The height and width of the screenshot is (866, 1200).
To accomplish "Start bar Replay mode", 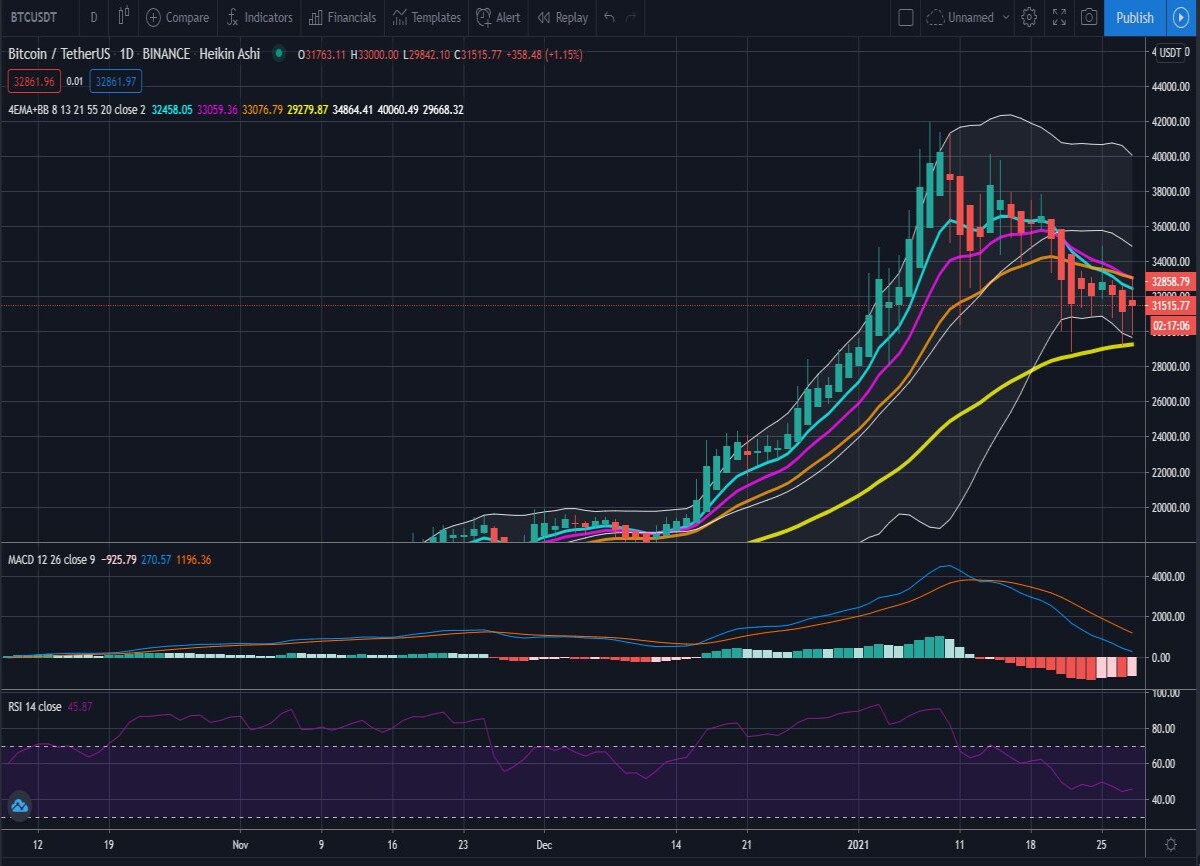I will [x=562, y=17].
